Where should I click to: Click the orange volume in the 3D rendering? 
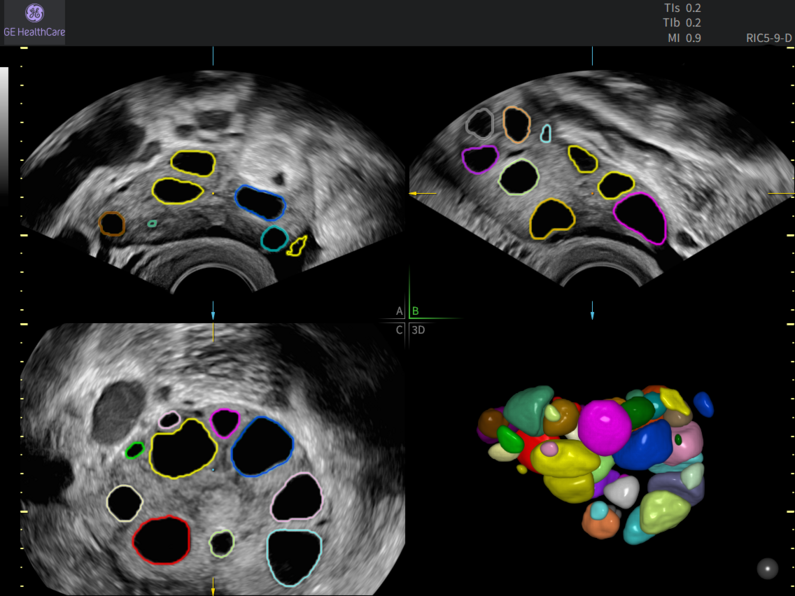tap(600, 522)
